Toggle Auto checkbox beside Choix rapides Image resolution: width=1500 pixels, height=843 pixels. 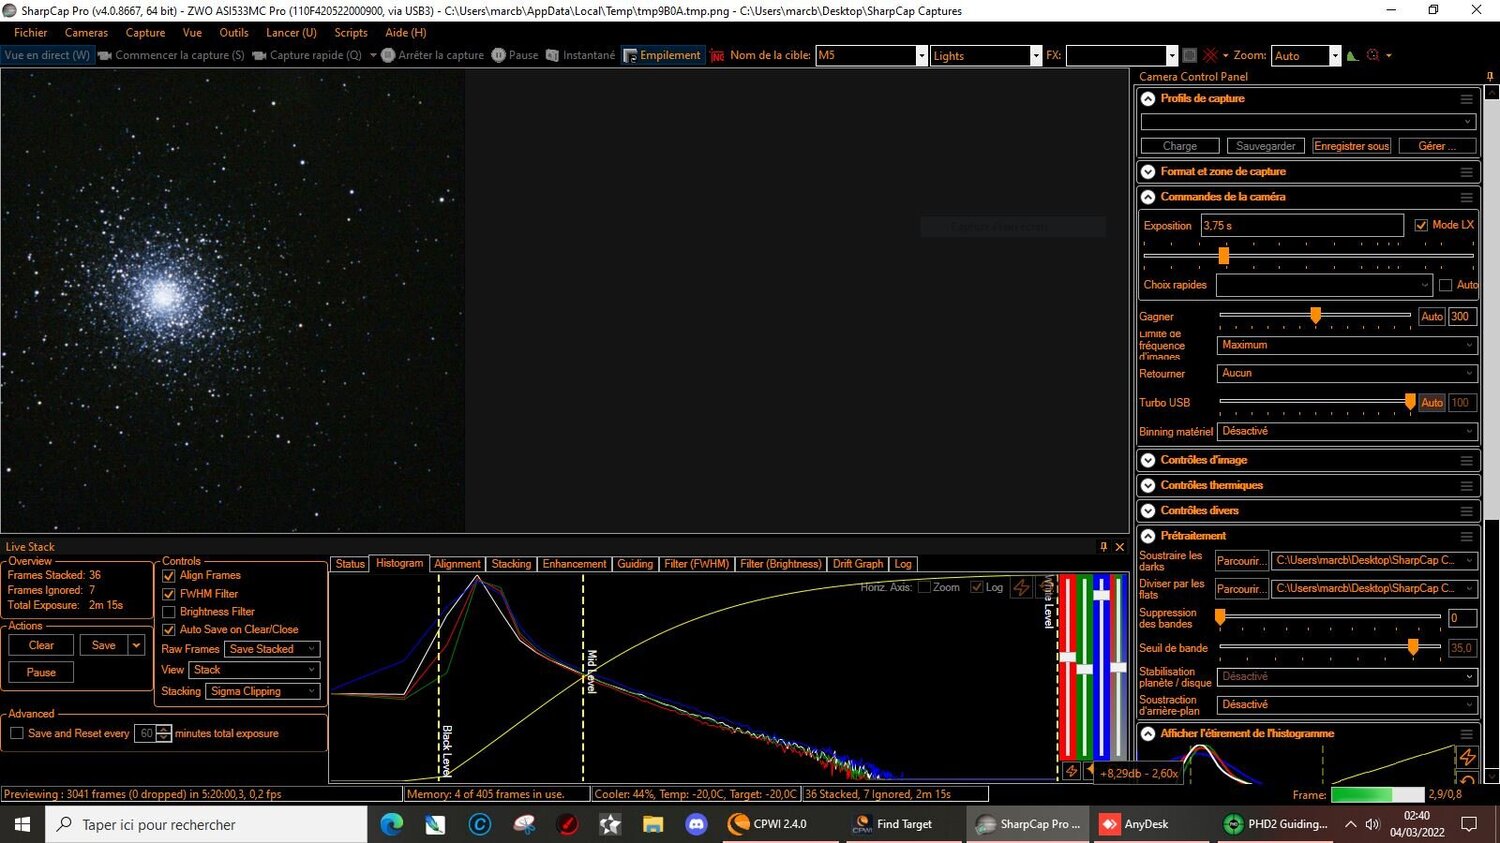click(x=1445, y=285)
